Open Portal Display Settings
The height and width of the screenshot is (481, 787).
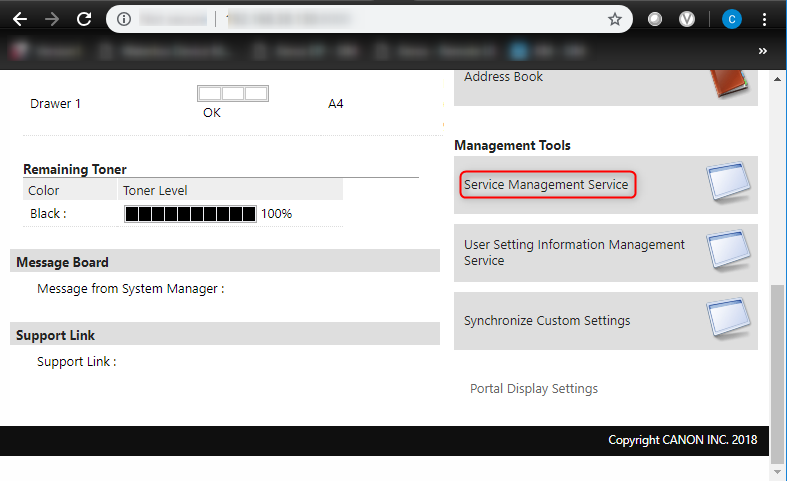coord(534,388)
